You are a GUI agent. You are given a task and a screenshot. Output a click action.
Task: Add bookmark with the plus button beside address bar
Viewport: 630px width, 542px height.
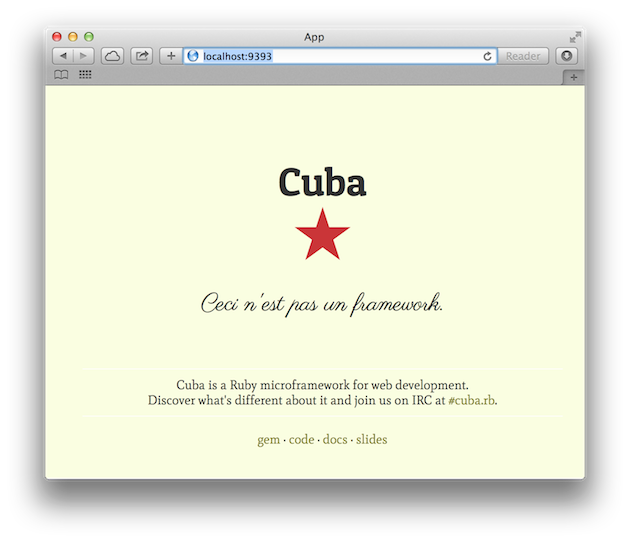[x=170, y=56]
